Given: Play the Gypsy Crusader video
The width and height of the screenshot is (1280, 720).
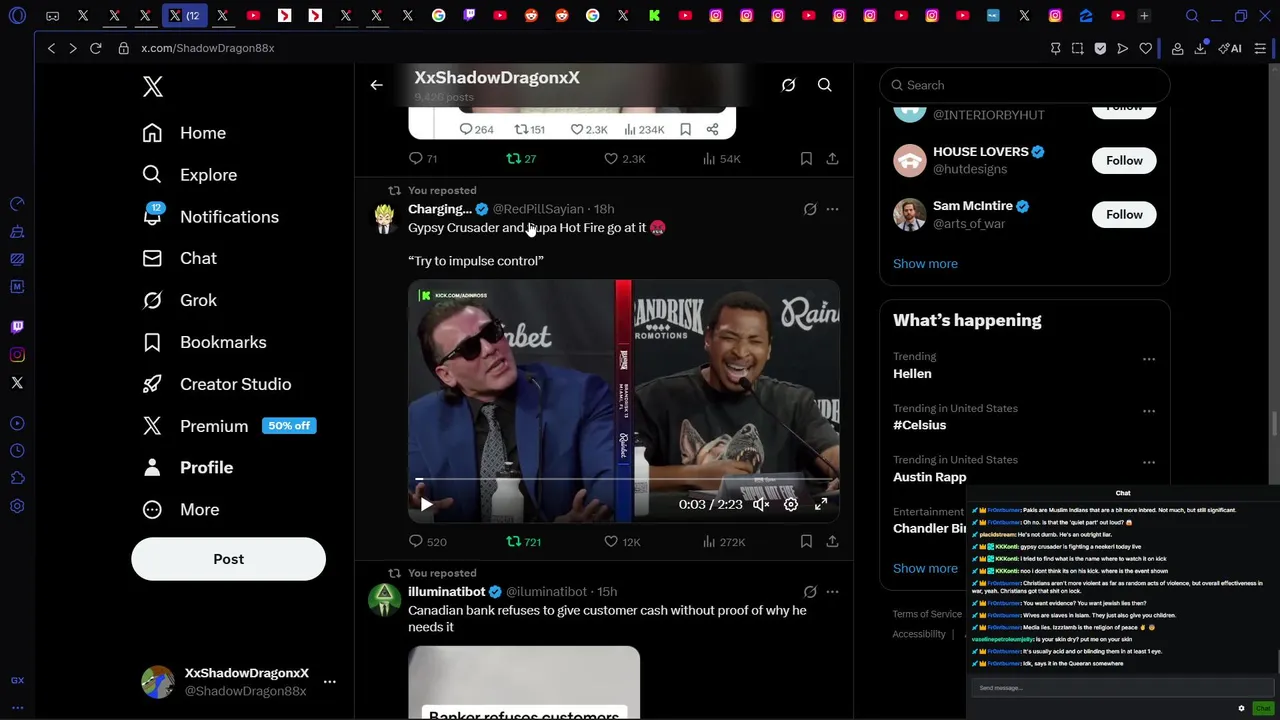Looking at the screenshot, I should coord(426,505).
